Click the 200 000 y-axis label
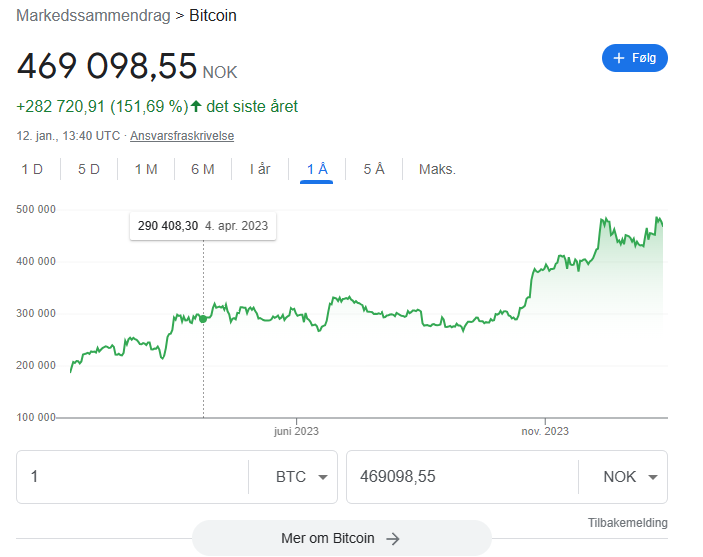 [36, 366]
